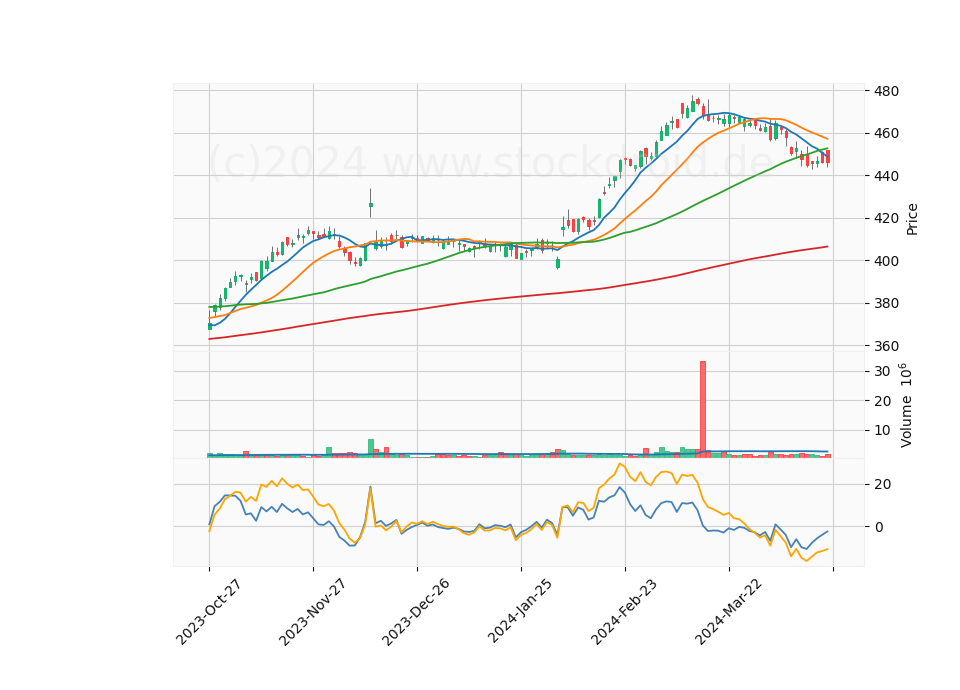Click the Volume axis title
This screenshot has width=960, height=690.
point(906,405)
